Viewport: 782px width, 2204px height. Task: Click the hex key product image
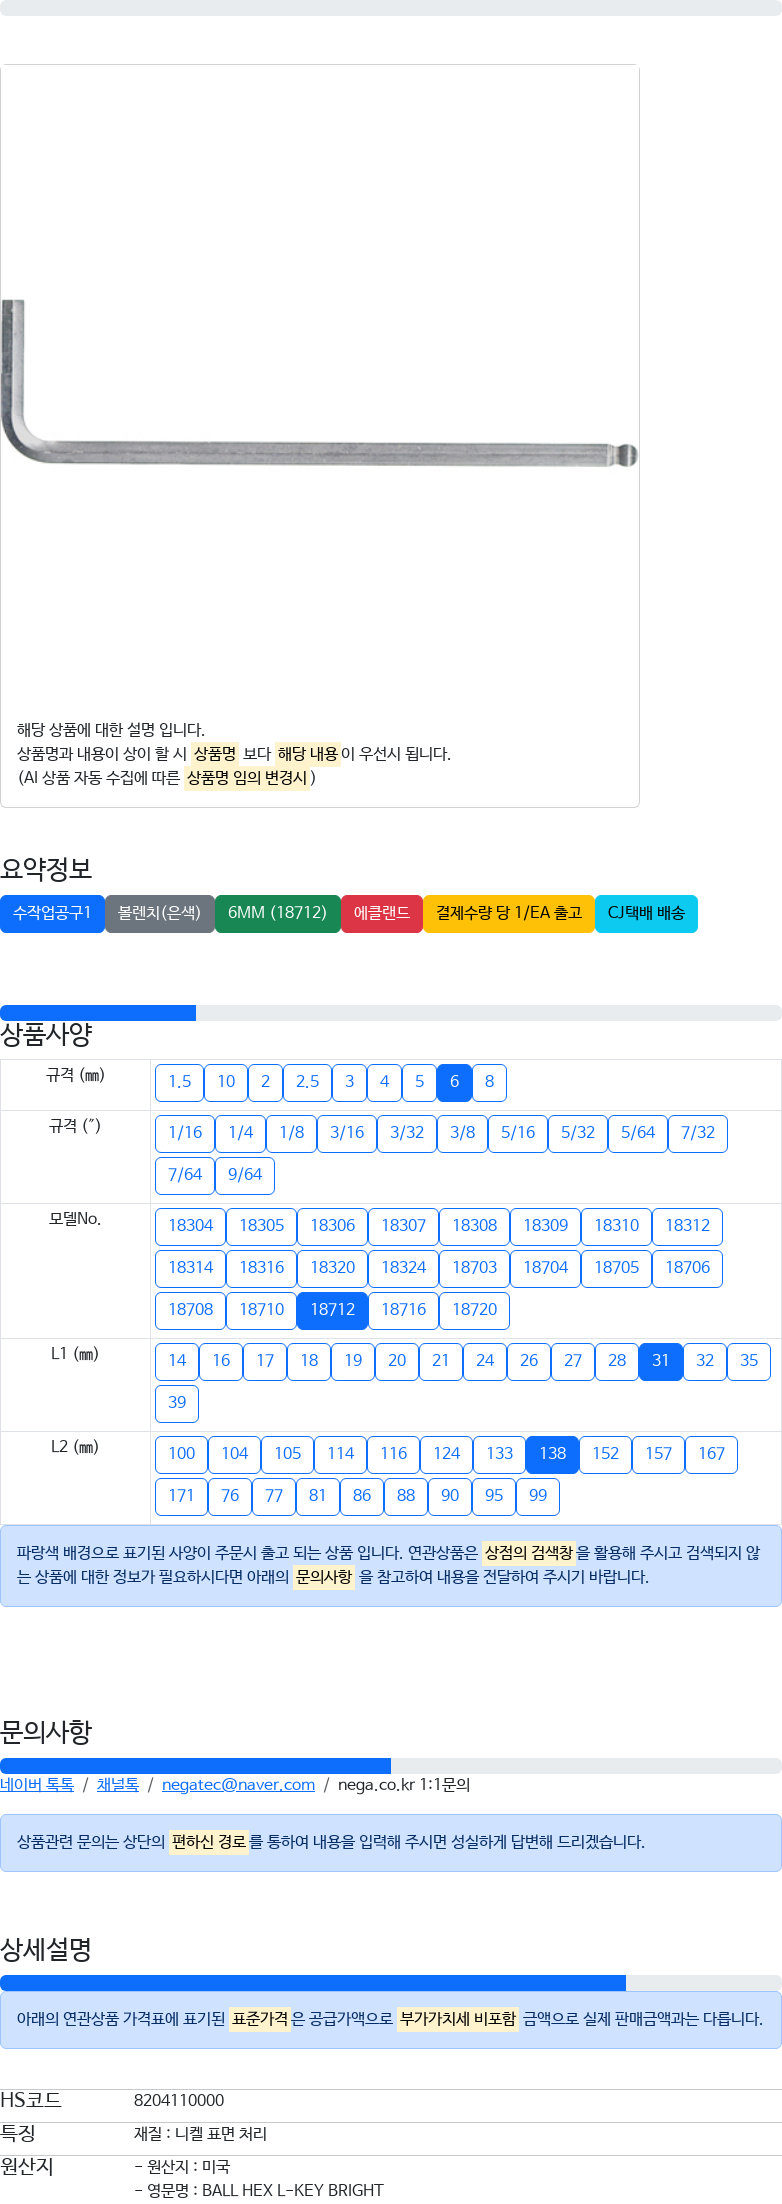[319, 383]
